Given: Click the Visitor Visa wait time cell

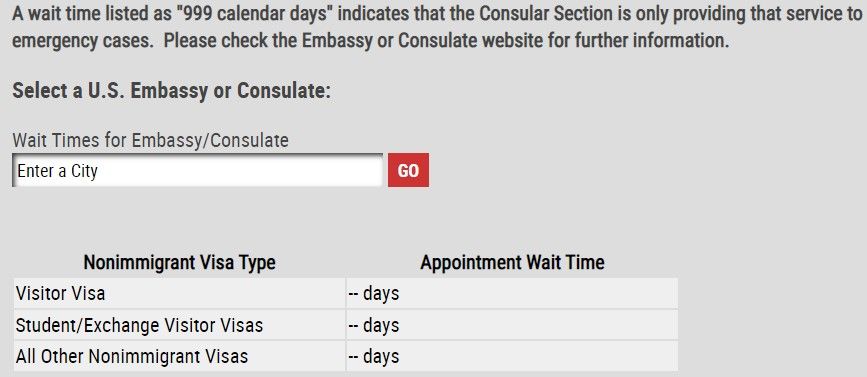Looking at the screenshot, I should (512, 294).
